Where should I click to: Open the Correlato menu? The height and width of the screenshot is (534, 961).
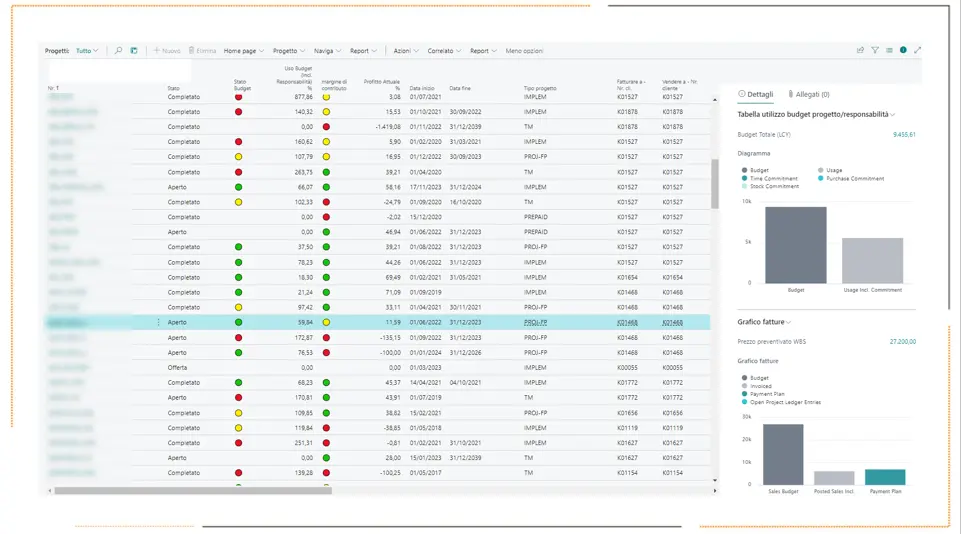tap(444, 51)
